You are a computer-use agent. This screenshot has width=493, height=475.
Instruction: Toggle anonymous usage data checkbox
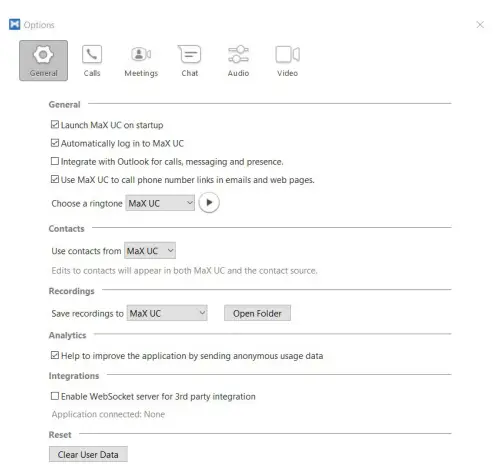[55, 355]
